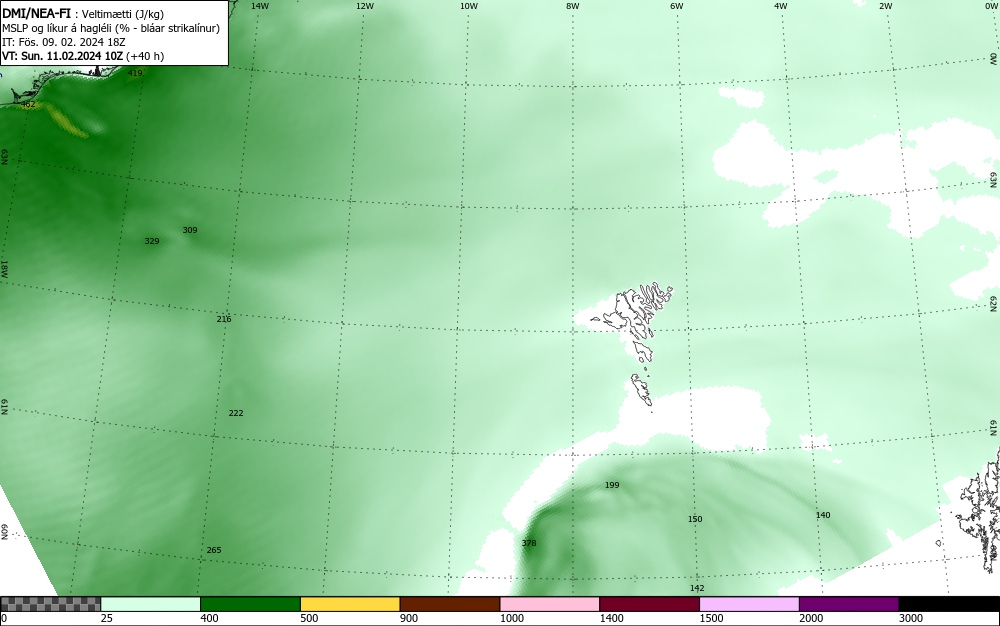Viewport: 1000px width, 626px height.
Task: Click the DMI/NEA-FI title text
Action: [36, 14]
